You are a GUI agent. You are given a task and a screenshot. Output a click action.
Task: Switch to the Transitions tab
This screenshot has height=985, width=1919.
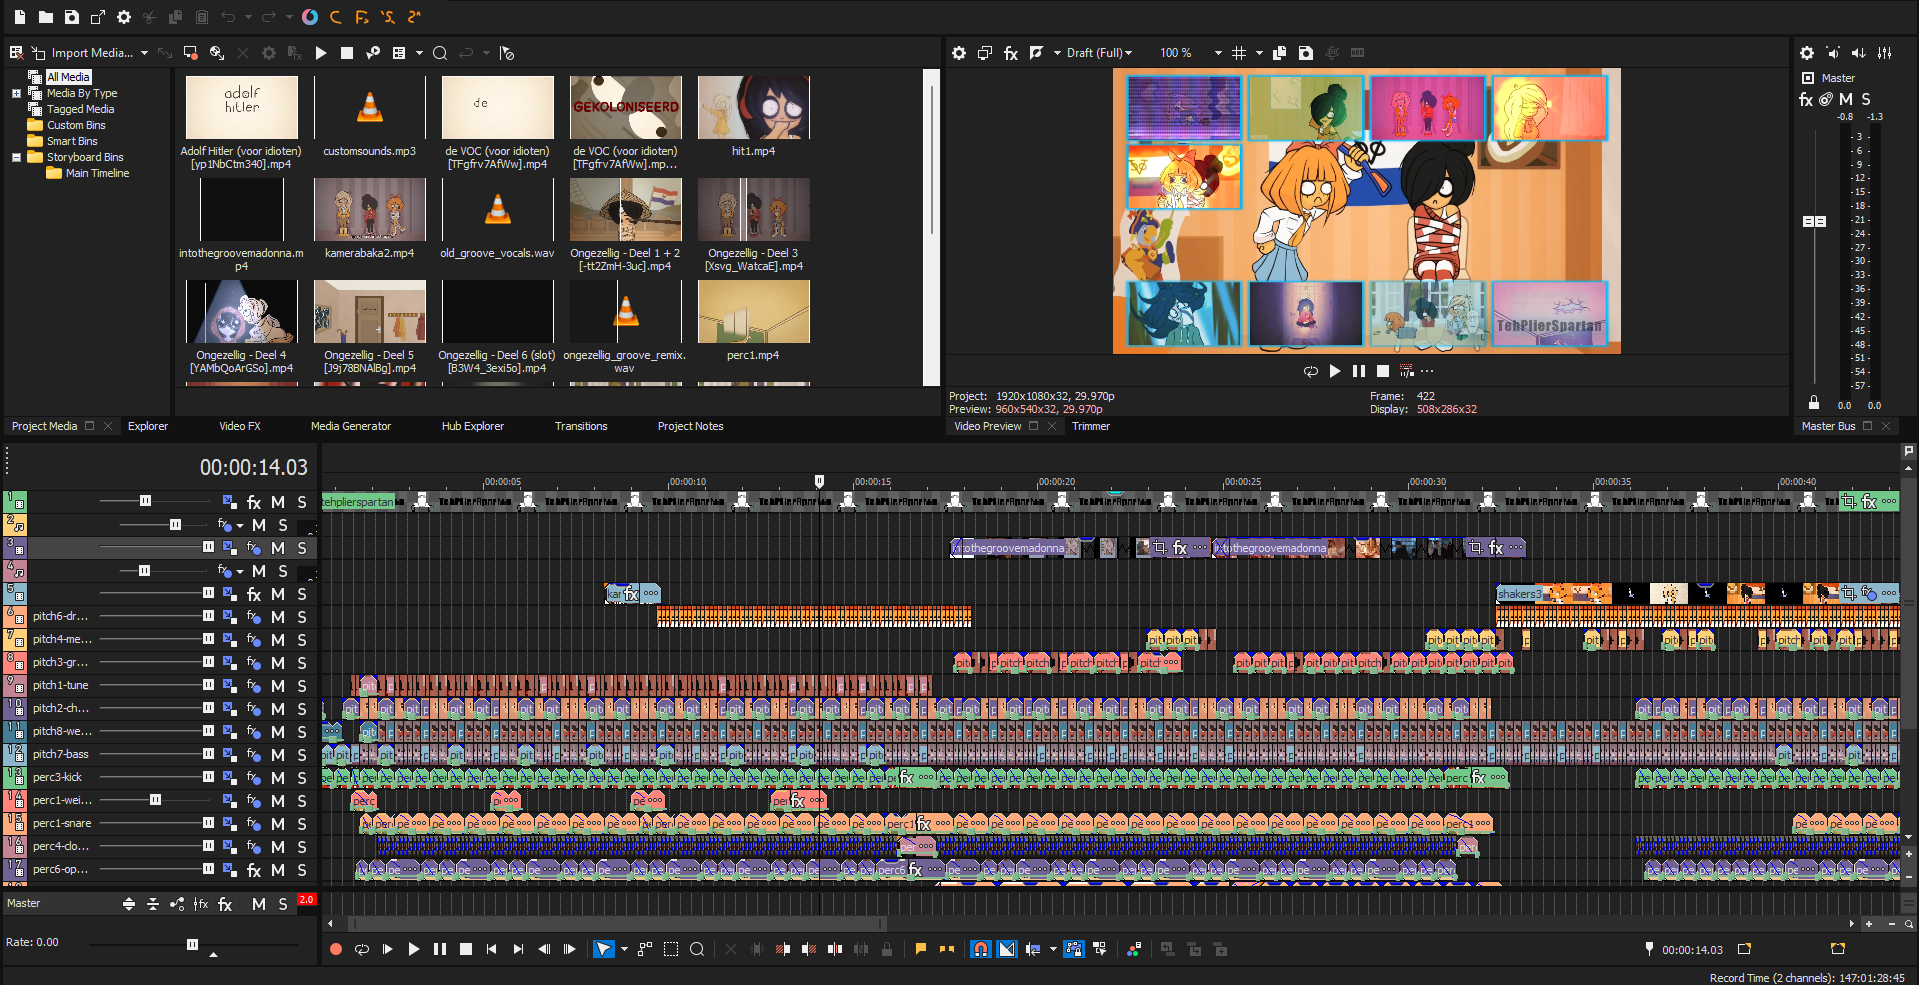click(580, 426)
